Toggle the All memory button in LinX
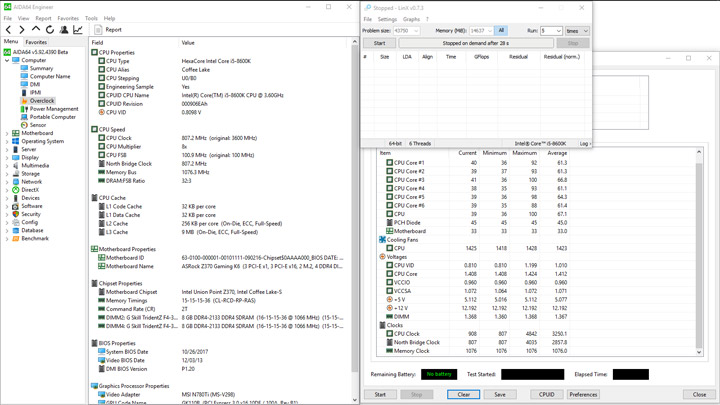The image size is (720, 405). click(501, 31)
